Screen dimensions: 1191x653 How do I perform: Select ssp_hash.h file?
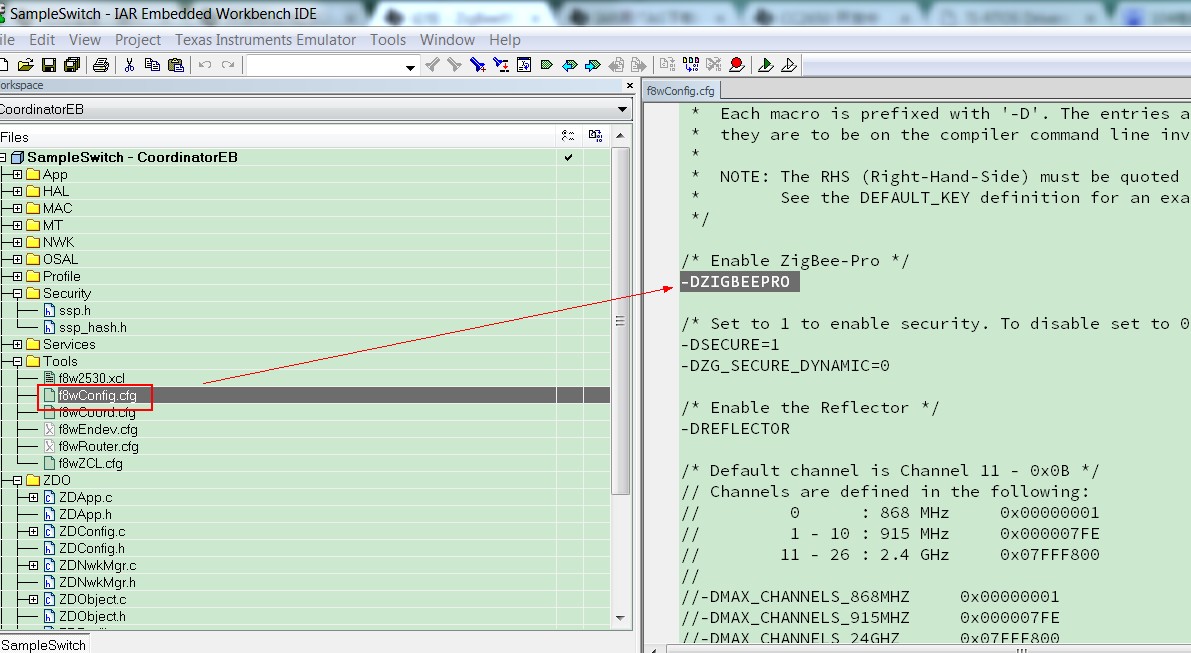[93, 327]
